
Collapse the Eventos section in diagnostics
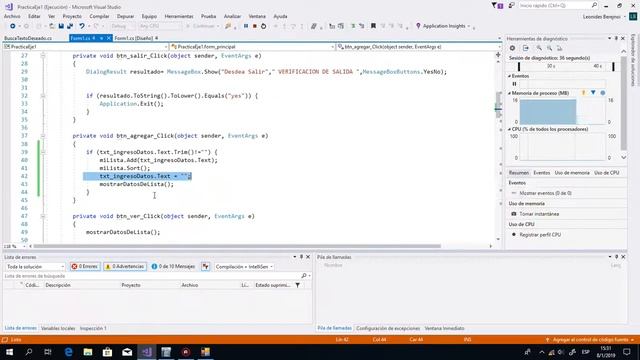[509, 76]
